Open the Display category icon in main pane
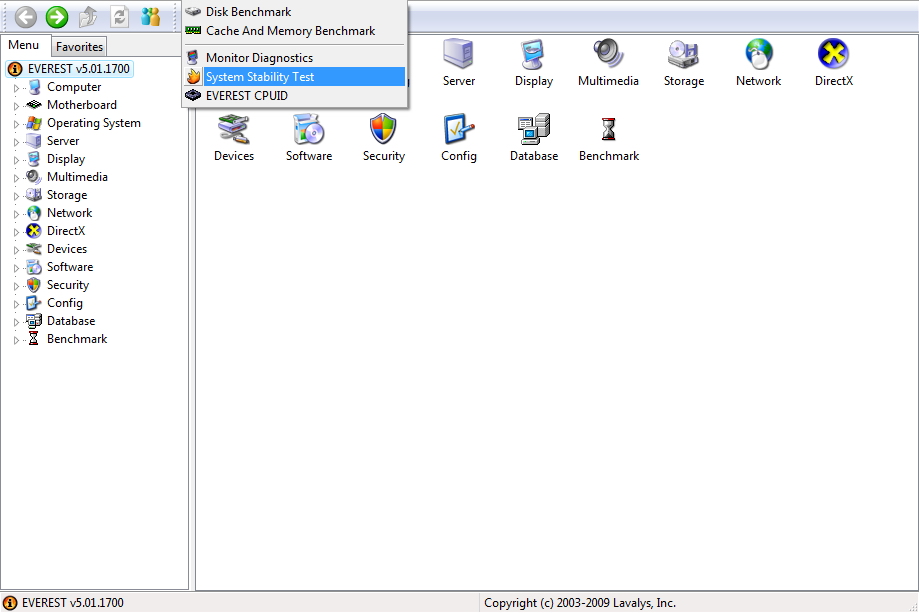This screenshot has width=919, height=613. click(x=533, y=55)
